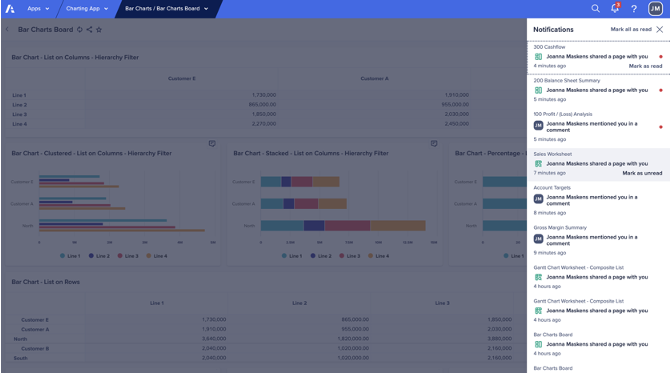Expand the Charting App dropdown
Image resolution: width=670 pixels, height=374 pixels.
(x=87, y=9)
